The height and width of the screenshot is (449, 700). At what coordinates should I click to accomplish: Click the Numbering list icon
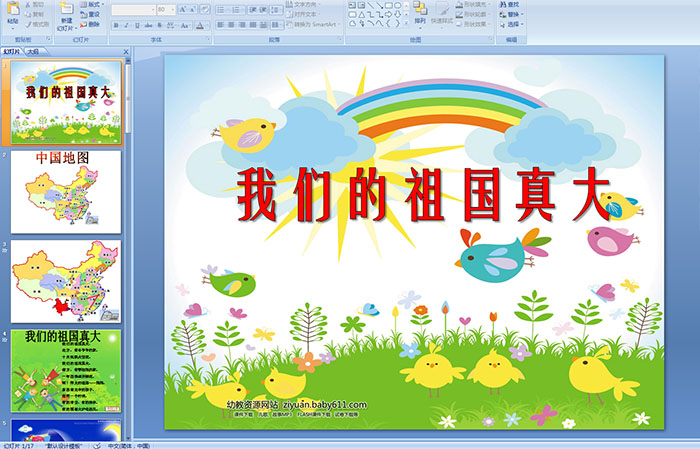click(x=237, y=9)
